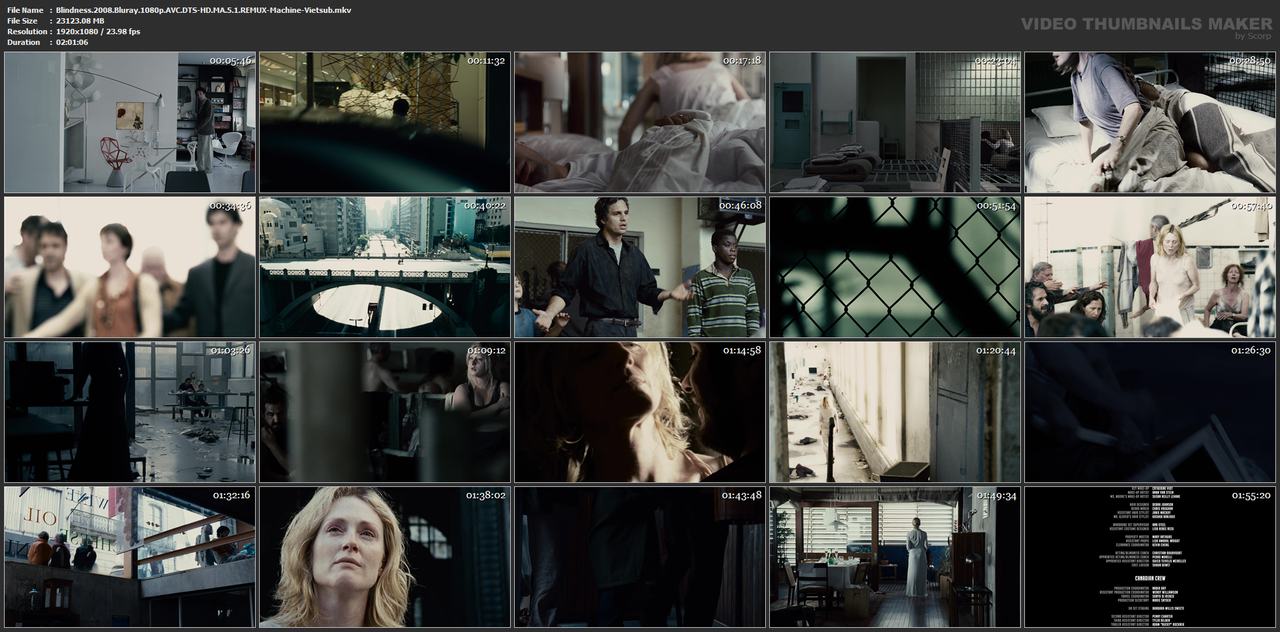This screenshot has width=1280, height=632.
Task: Choose the littered corridor frame at 01:20:44
Action: (x=895, y=412)
